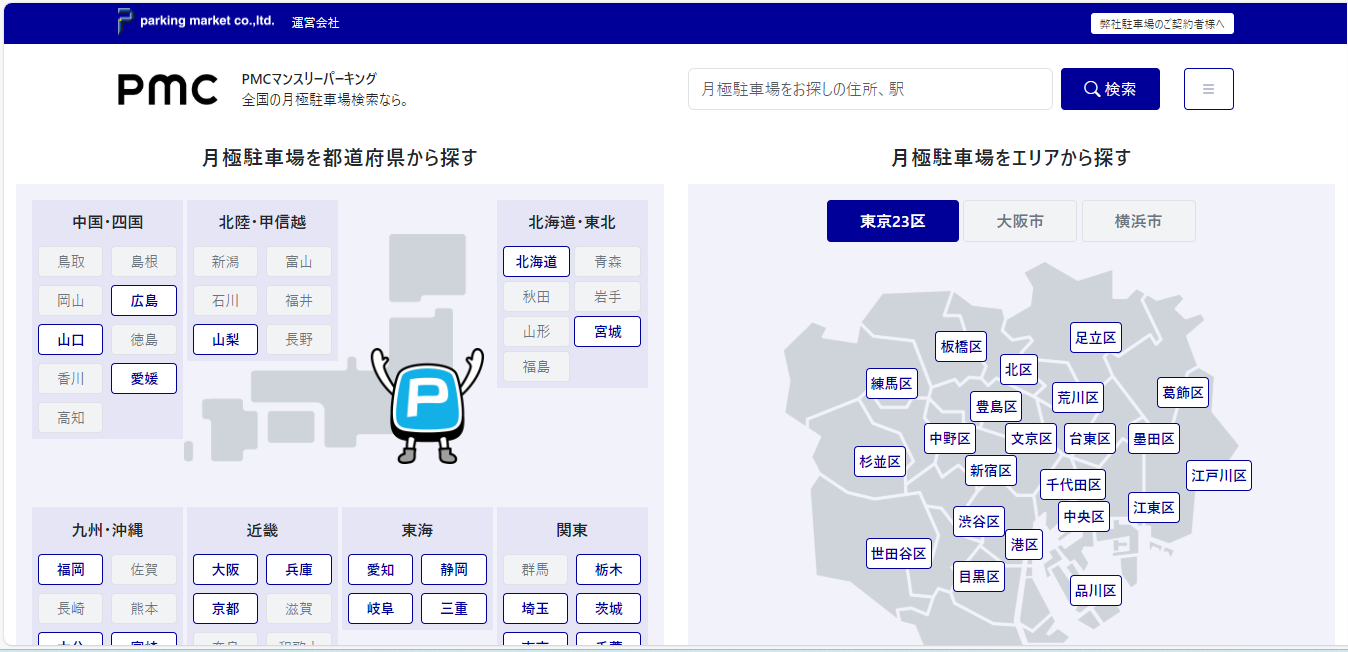Click the parking mascot character

point(427,404)
